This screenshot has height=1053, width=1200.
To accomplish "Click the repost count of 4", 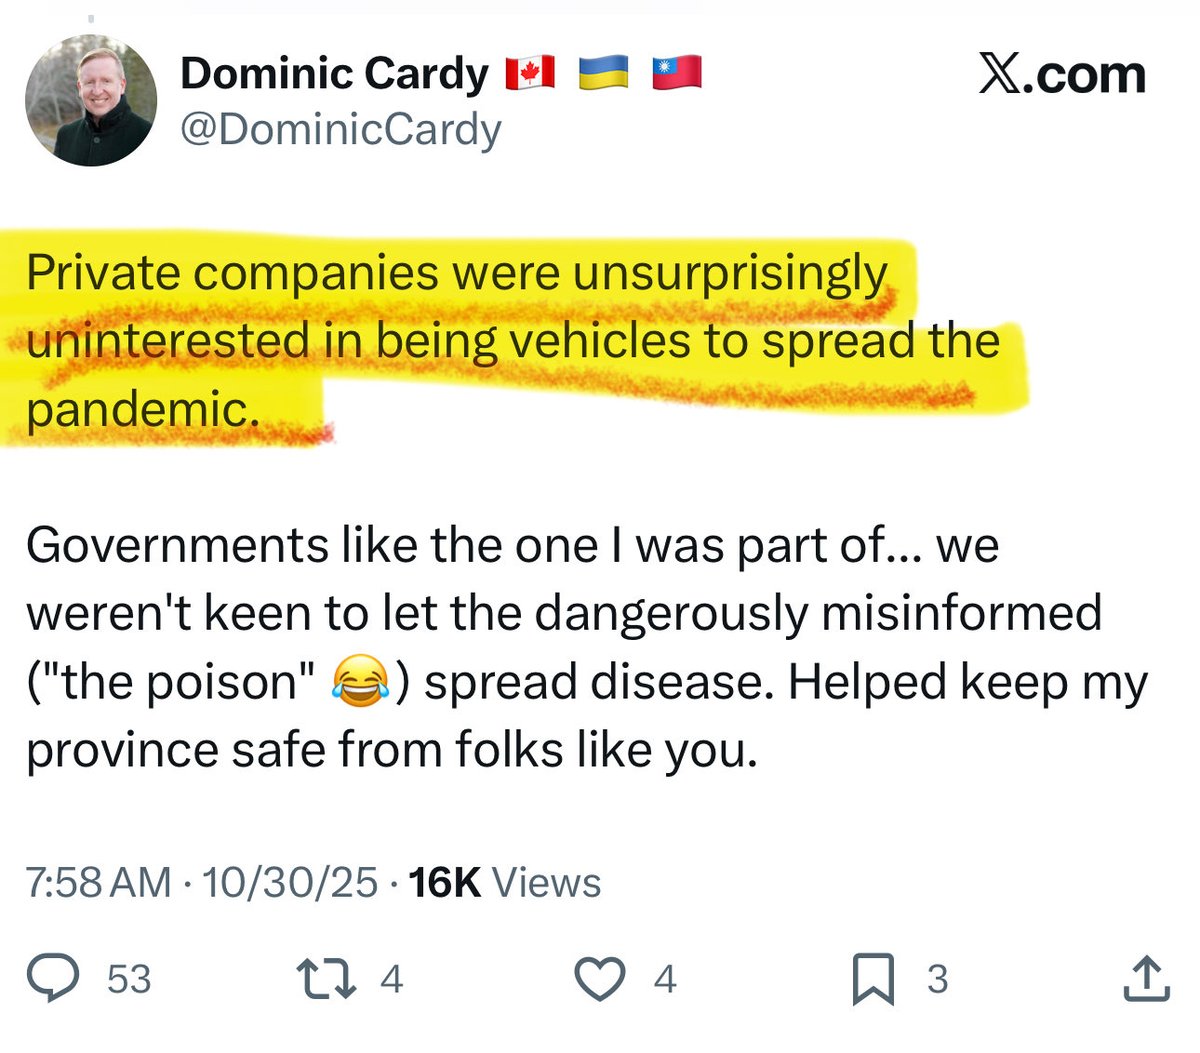I will click(391, 979).
